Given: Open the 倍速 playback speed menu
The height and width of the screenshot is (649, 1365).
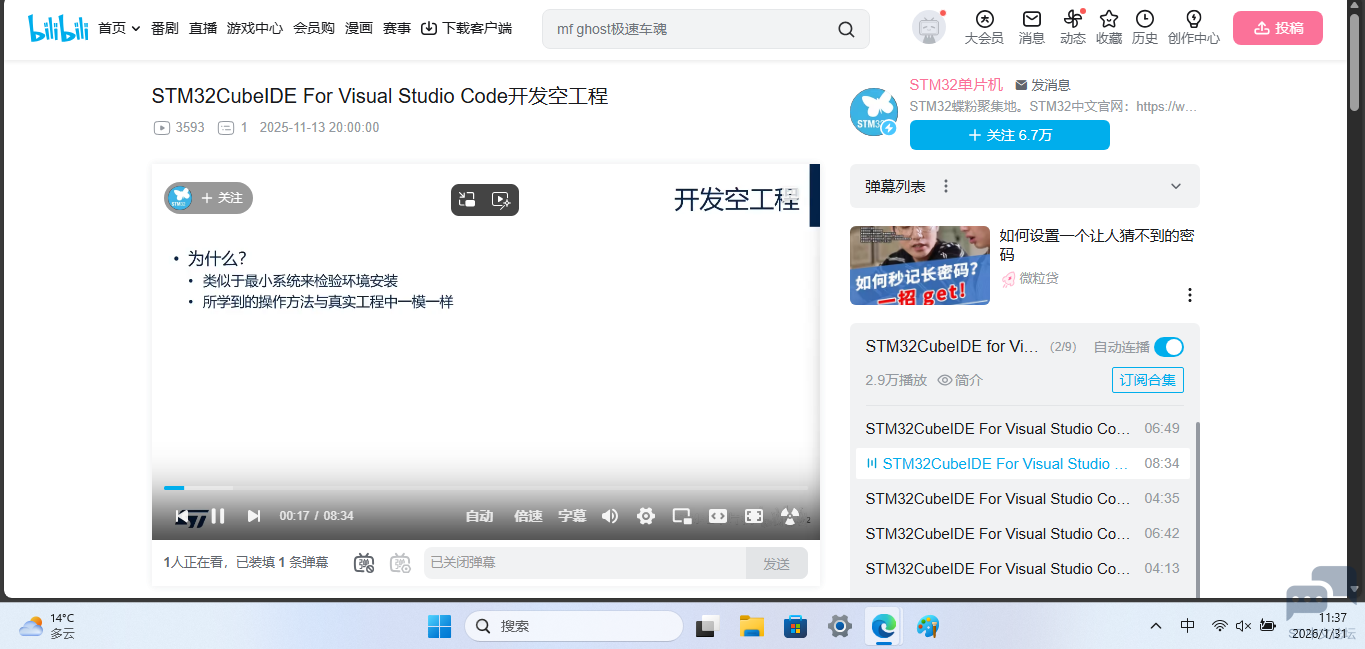Looking at the screenshot, I should coord(527,516).
